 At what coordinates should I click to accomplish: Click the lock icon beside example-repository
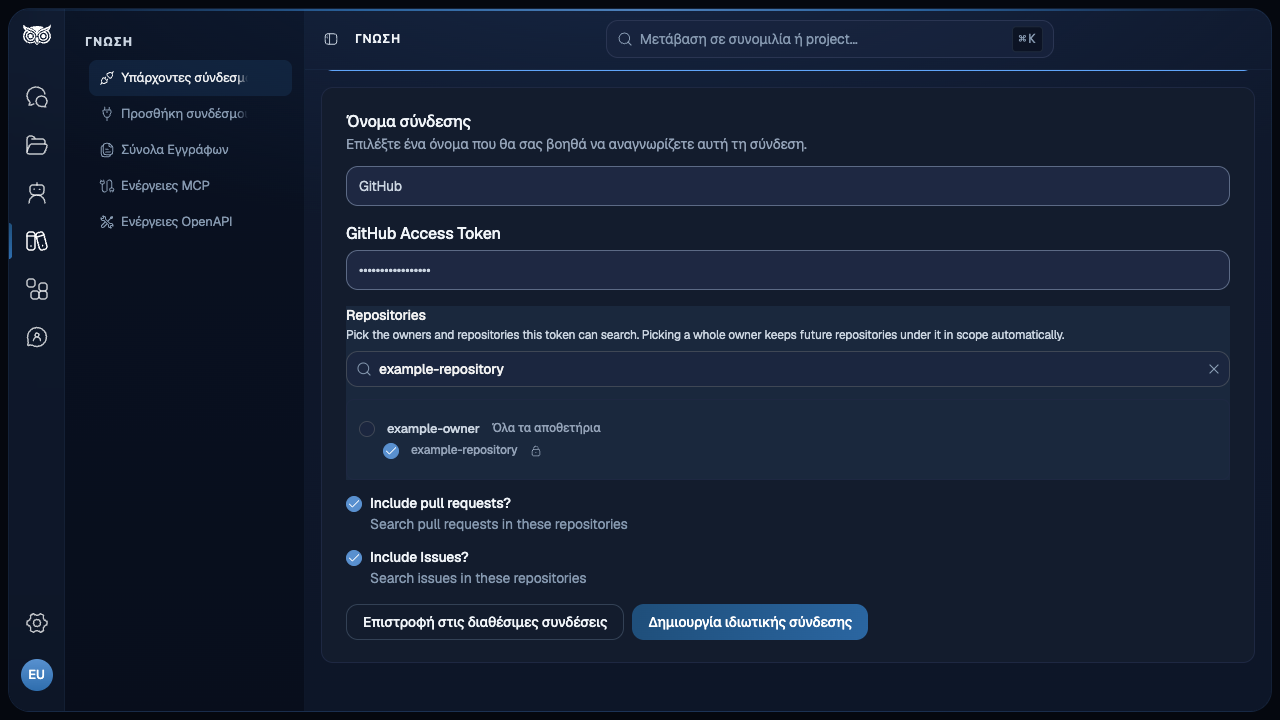536,451
